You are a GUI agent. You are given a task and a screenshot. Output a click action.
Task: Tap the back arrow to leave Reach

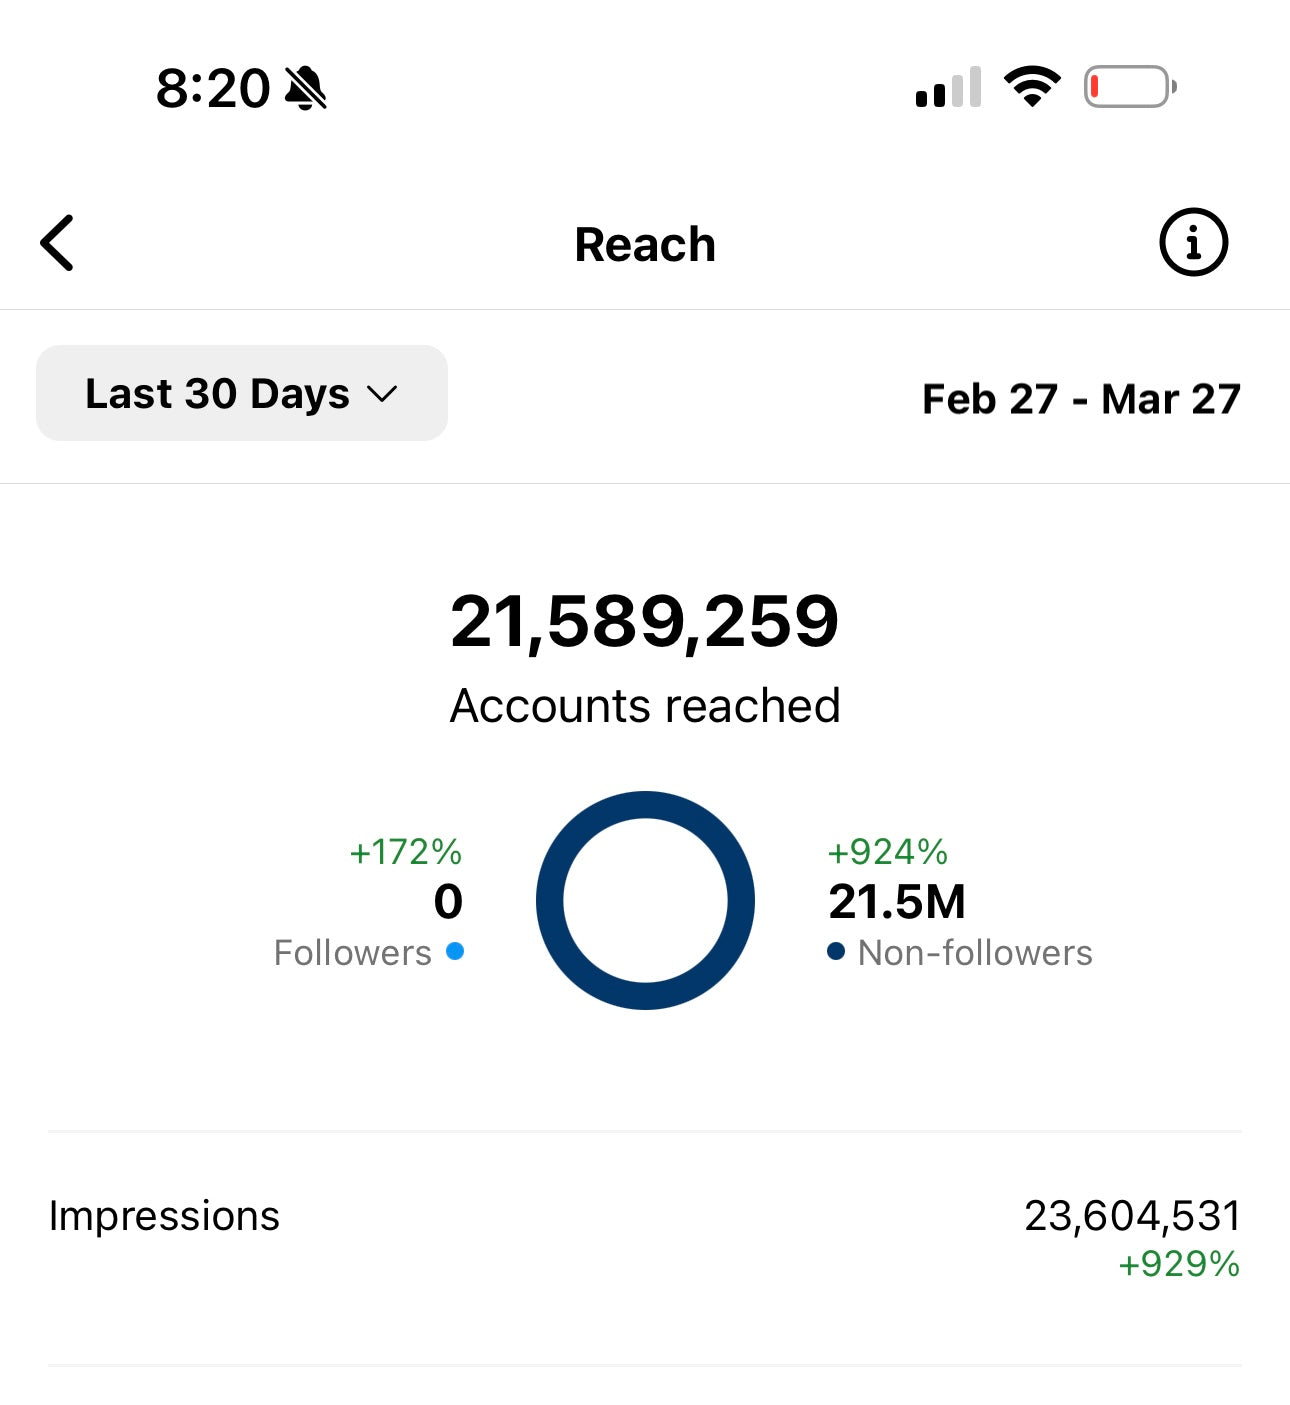point(58,243)
